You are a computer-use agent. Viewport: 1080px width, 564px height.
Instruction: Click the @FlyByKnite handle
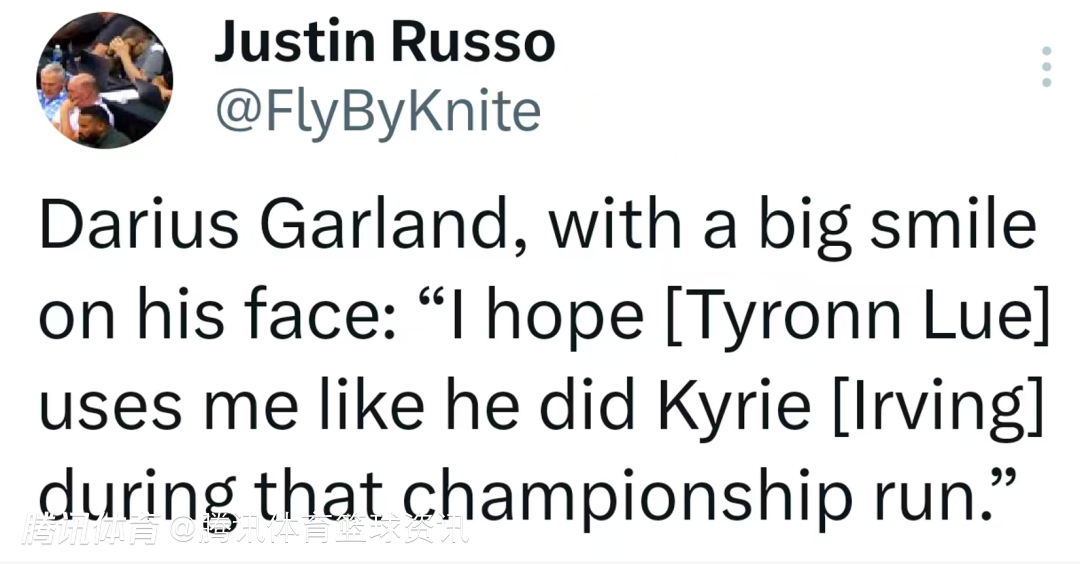(x=378, y=112)
